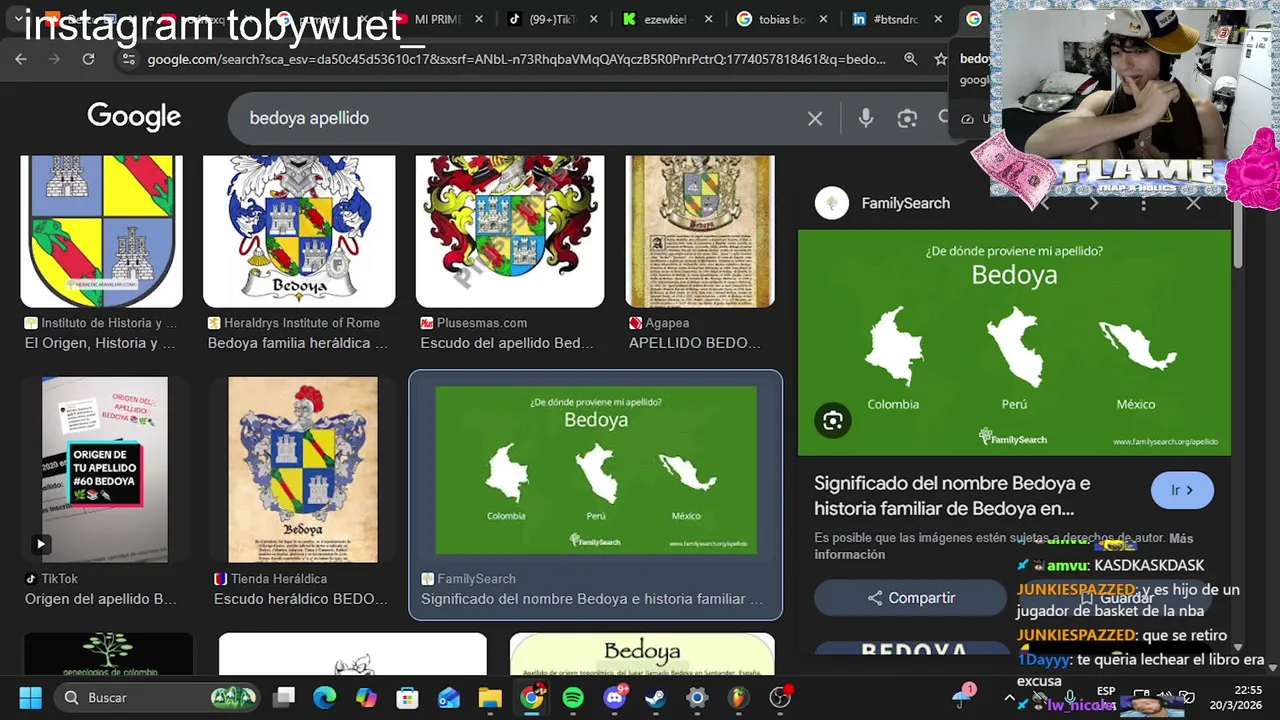This screenshot has height=720, width=1280.
Task: Open Agapea APELLIDO BEDOYA parchment thumbnail
Action: pyautogui.click(x=700, y=231)
